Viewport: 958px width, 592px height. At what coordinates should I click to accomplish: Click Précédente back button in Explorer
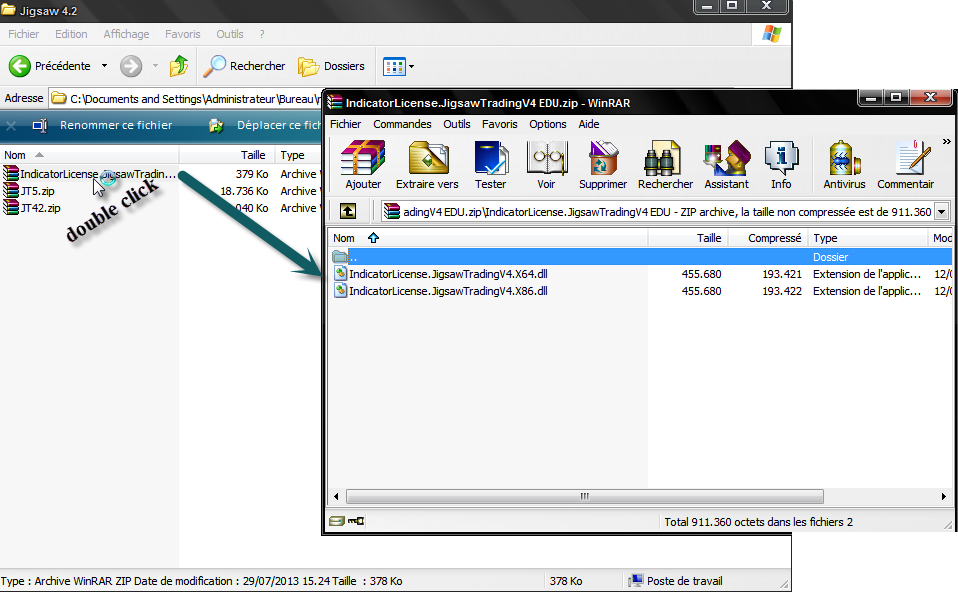(49, 66)
